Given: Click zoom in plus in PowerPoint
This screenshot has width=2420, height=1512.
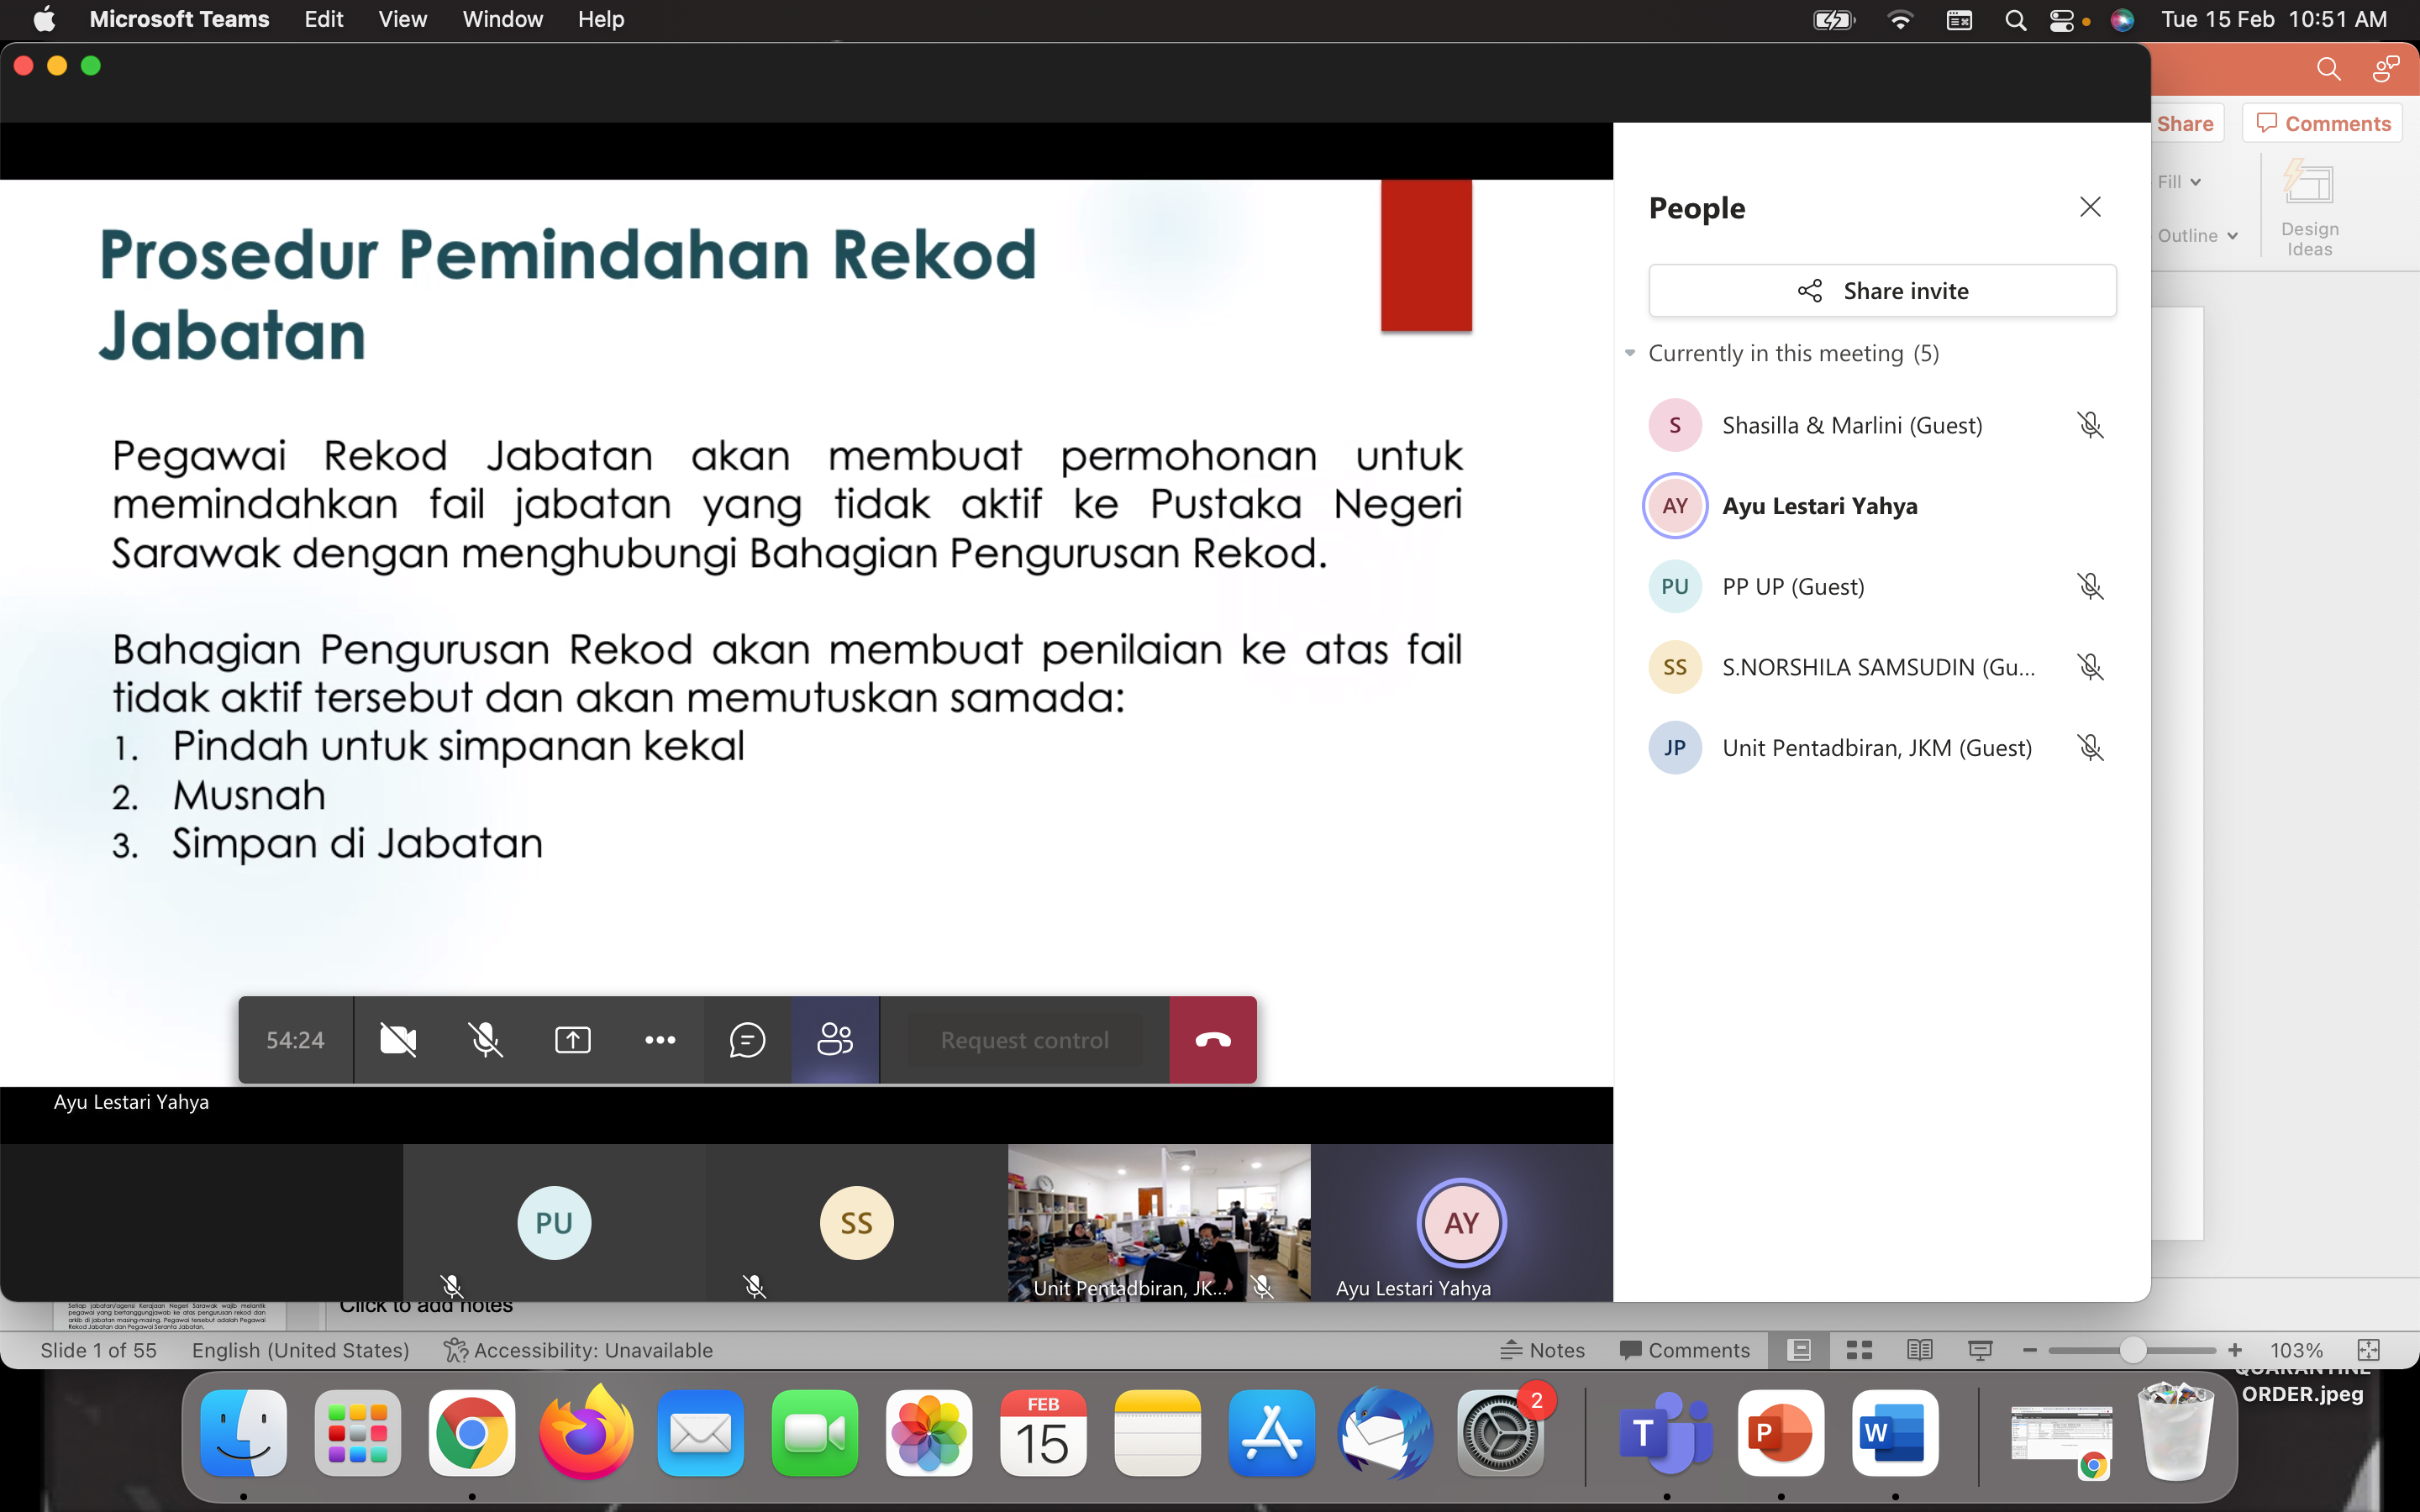Looking at the screenshot, I should pos(2234,1350).
